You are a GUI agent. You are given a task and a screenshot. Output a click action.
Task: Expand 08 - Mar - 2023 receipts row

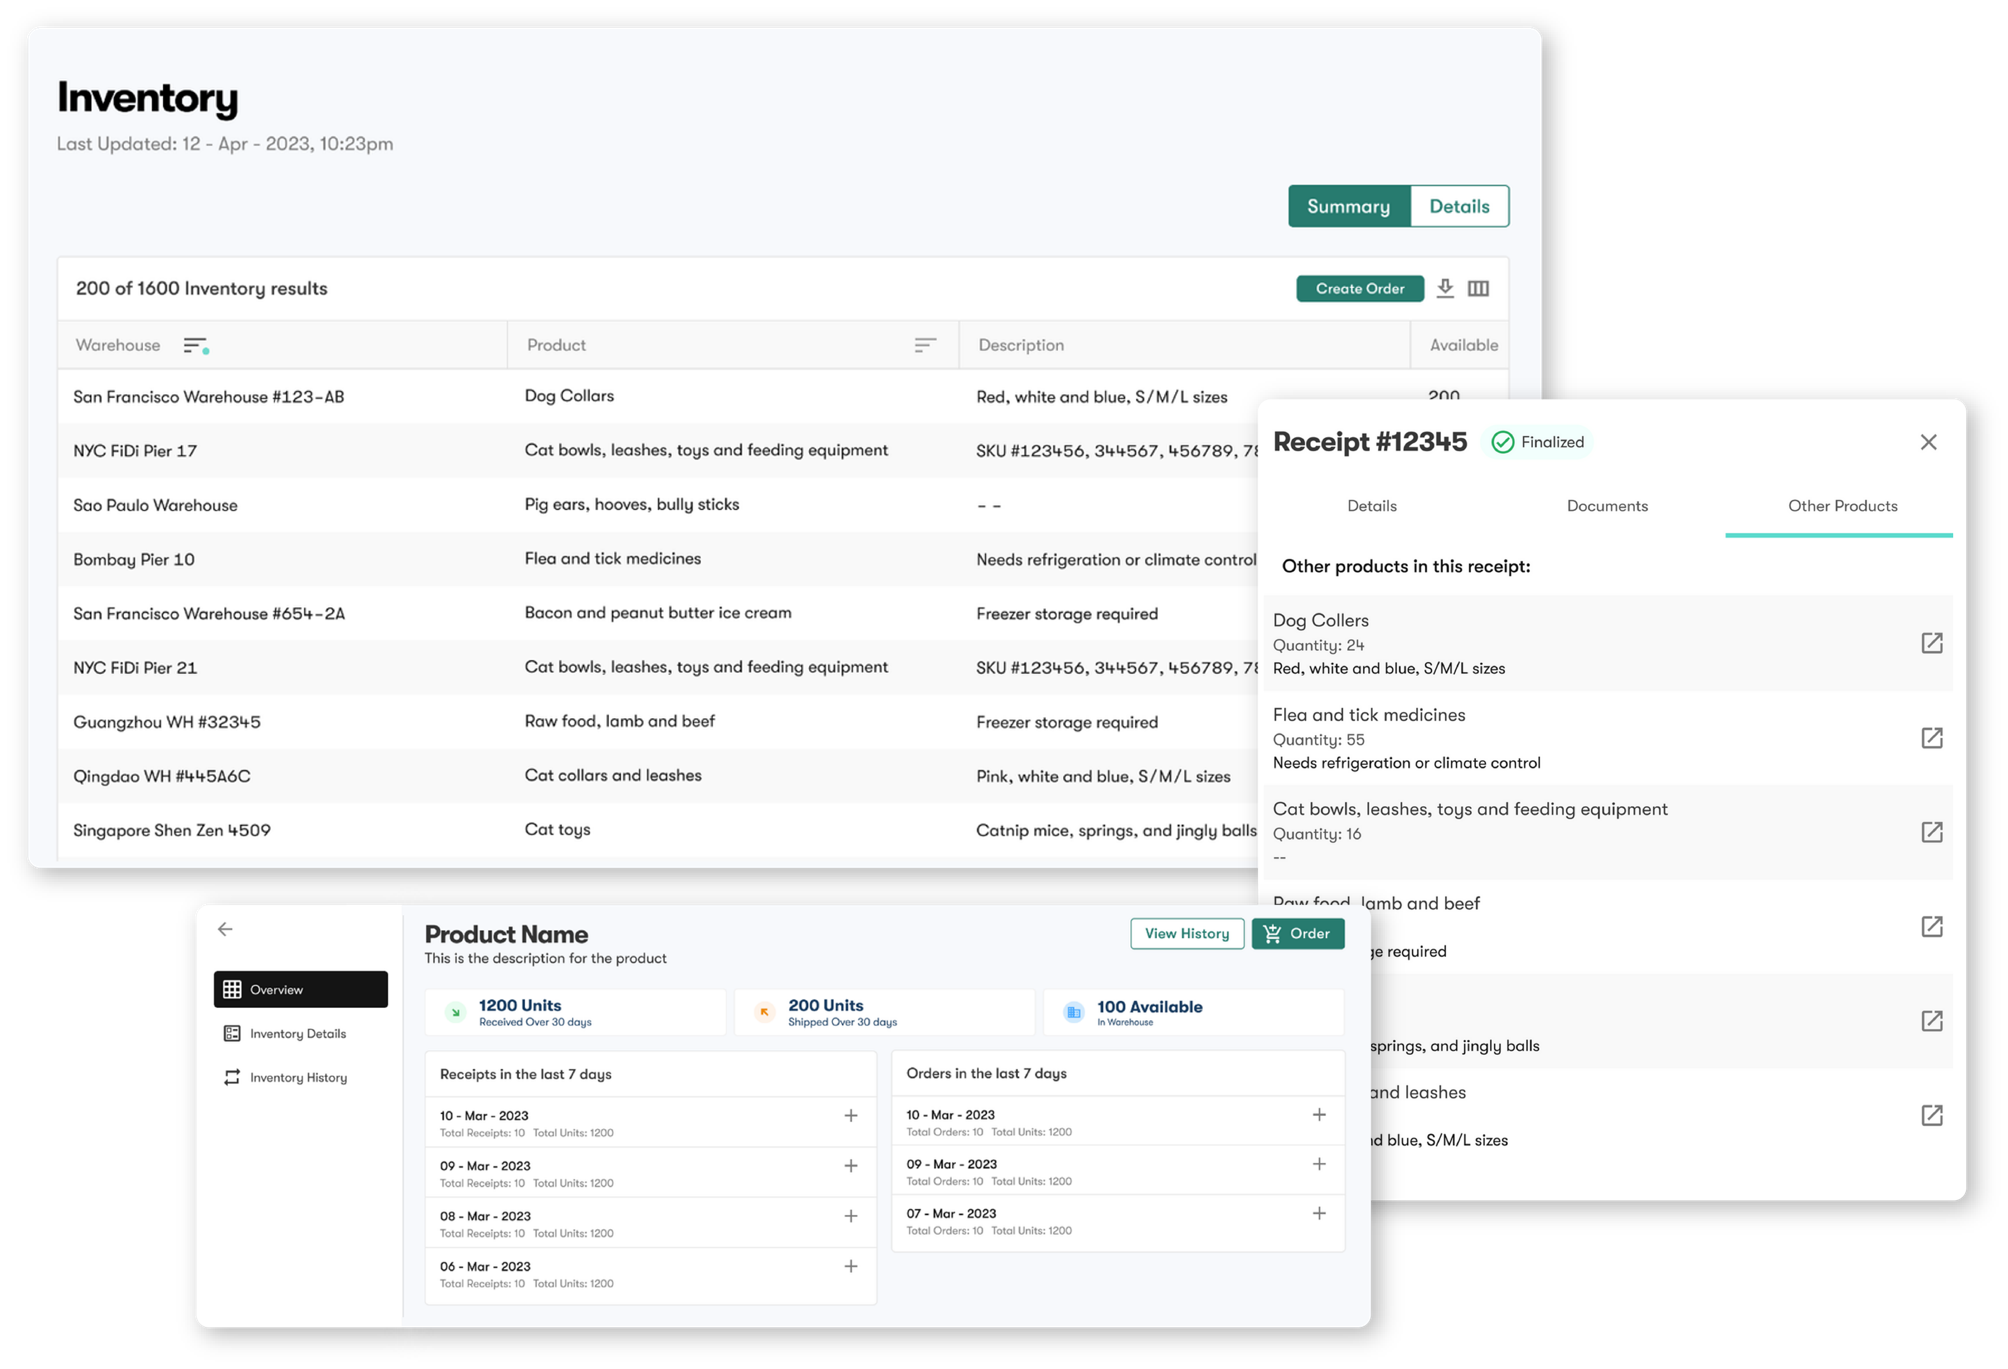[x=851, y=1216]
